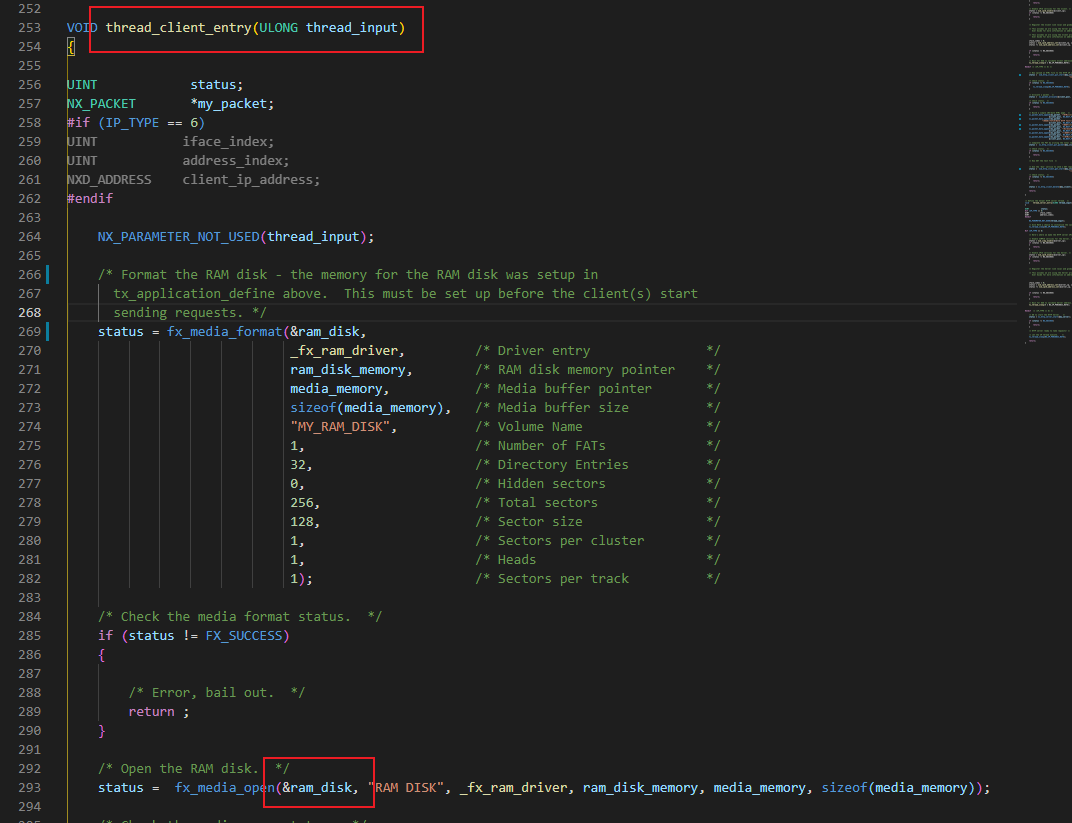Click the 'RAM disk memory pointer' comment
The width and height of the screenshot is (1072, 823).
tap(586, 370)
